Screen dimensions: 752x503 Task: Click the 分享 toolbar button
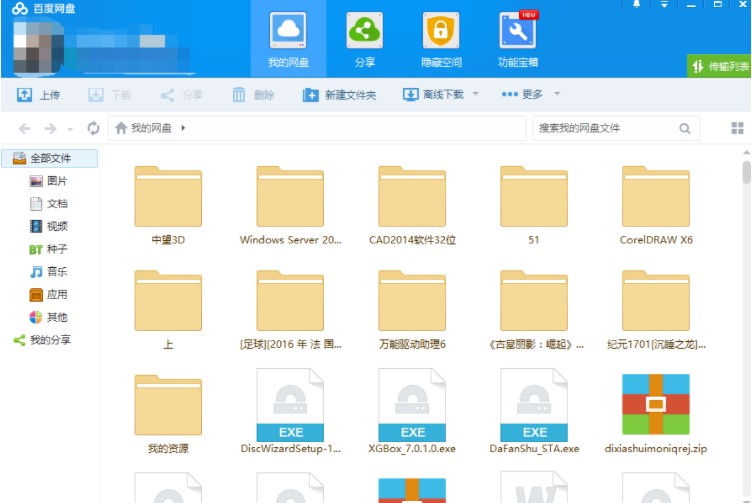(x=181, y=95)
